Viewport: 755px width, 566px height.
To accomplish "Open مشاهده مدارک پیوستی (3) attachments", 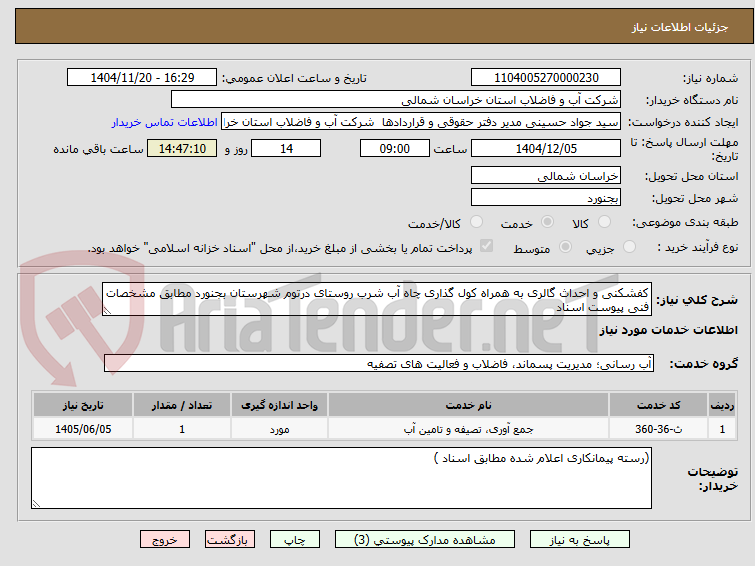I will (x=425, y=540).
